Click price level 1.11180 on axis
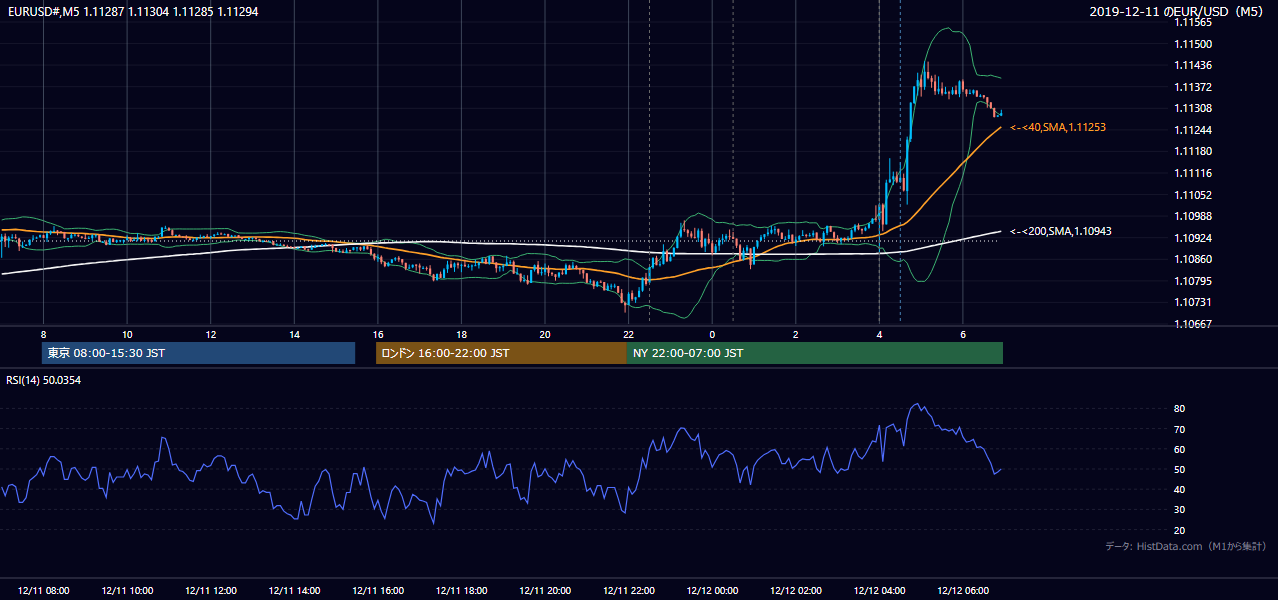Viewport: 1278px width, 600px height. 1193,151
